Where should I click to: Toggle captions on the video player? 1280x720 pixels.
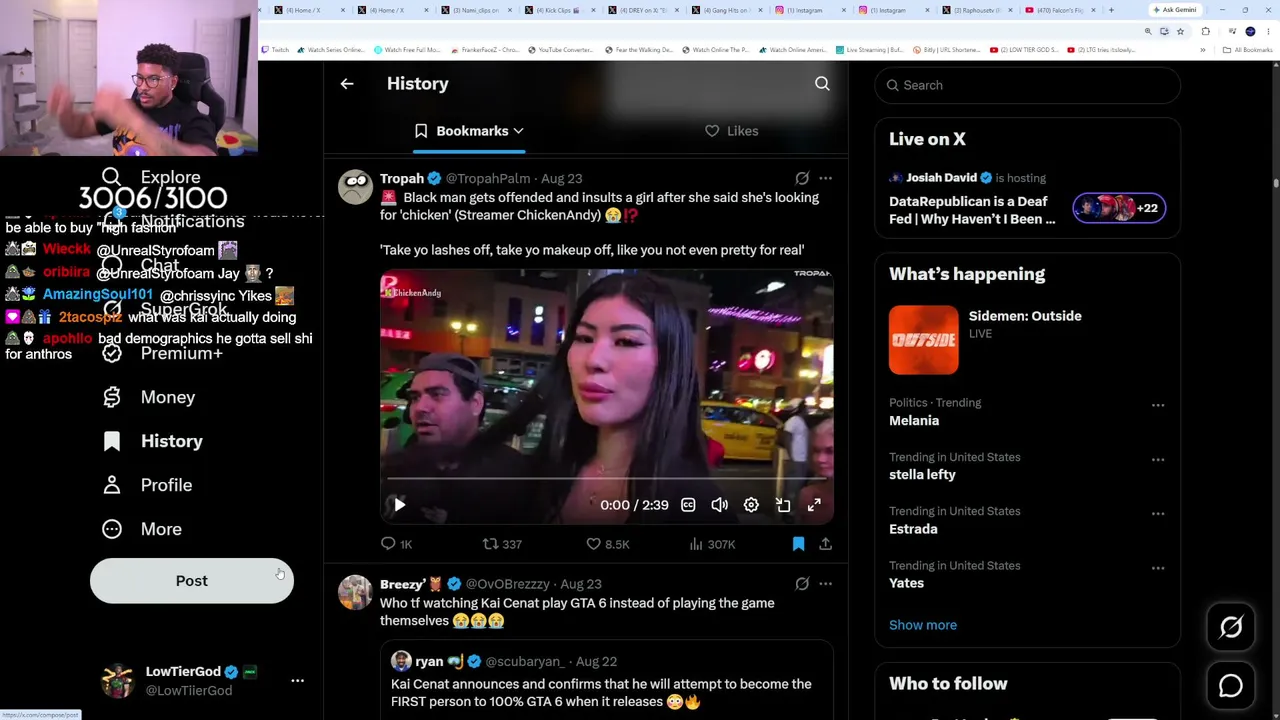point(688,505)
